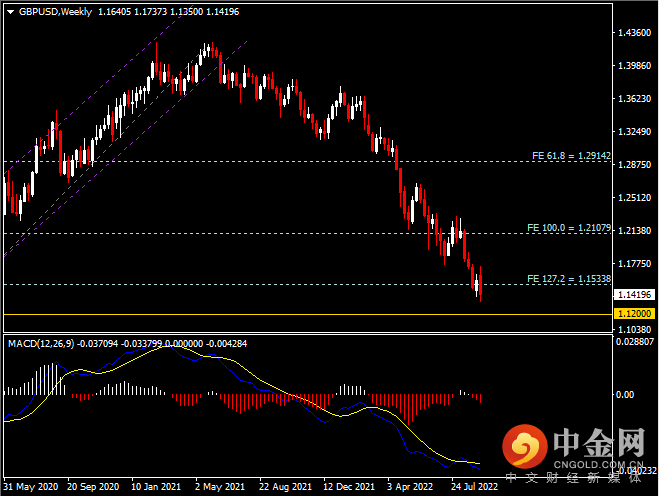Click the 2 May 2021 date label
Viewport: 659px width, 496px height.
coord(220,487)
